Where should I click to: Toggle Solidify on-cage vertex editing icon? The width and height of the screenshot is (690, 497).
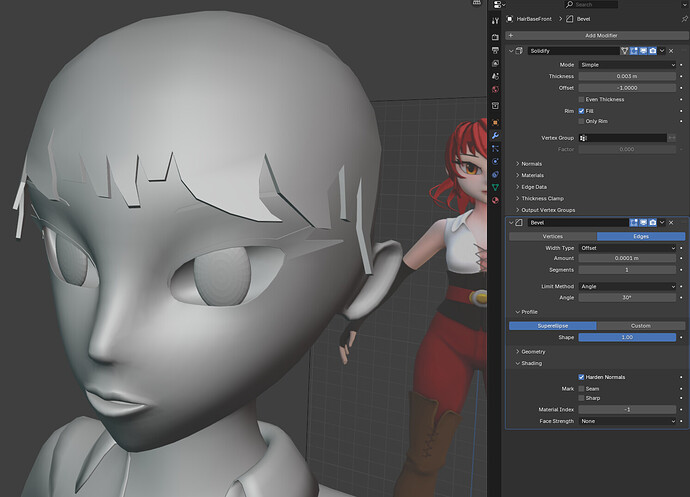[624, 51]
